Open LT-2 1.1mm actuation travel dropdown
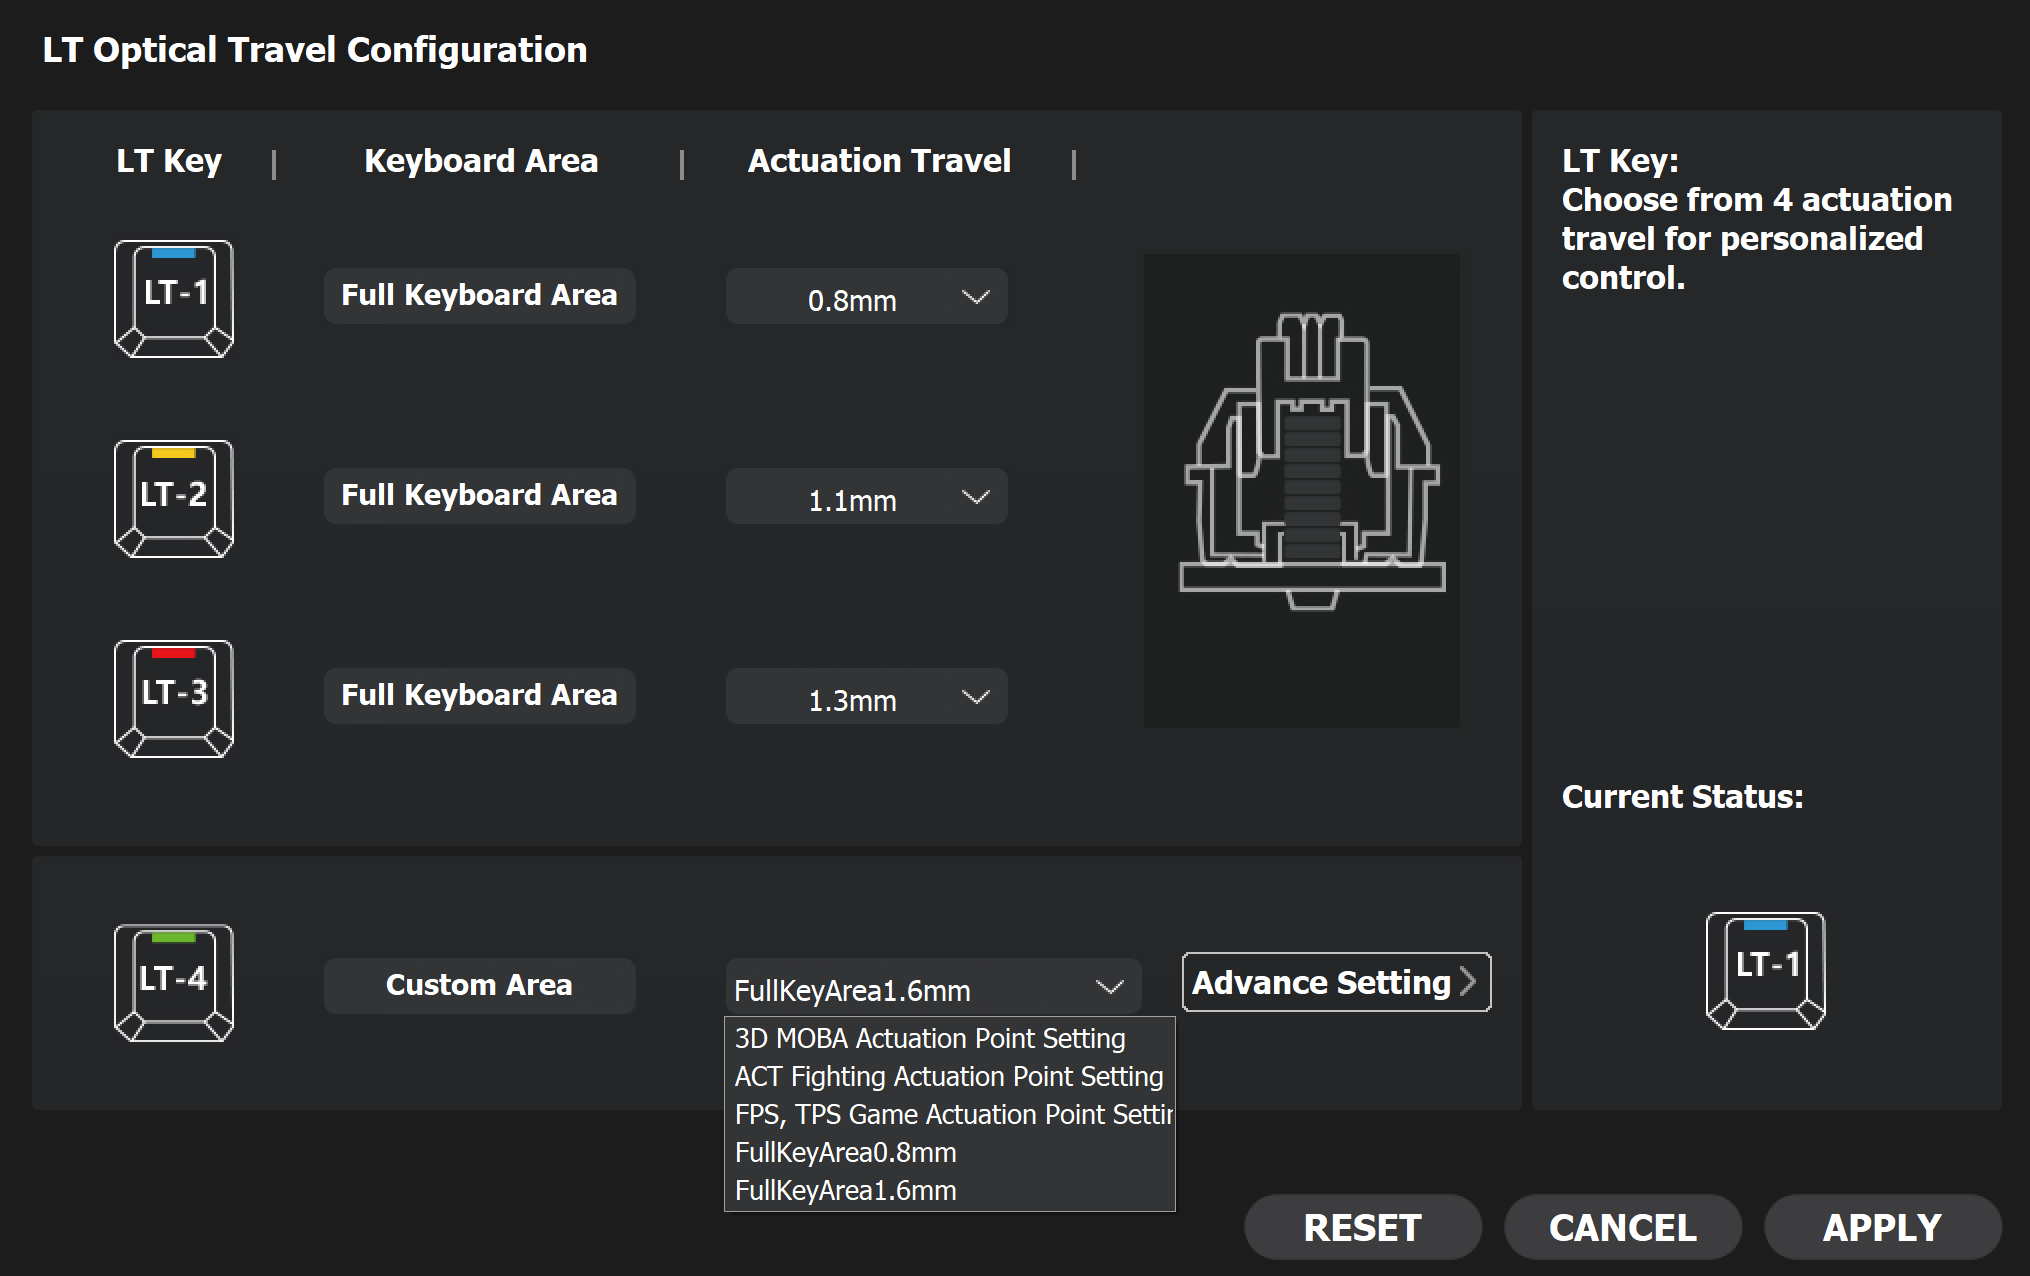2030x1276 pixels. pyautogui.click(x=866, y=497)
